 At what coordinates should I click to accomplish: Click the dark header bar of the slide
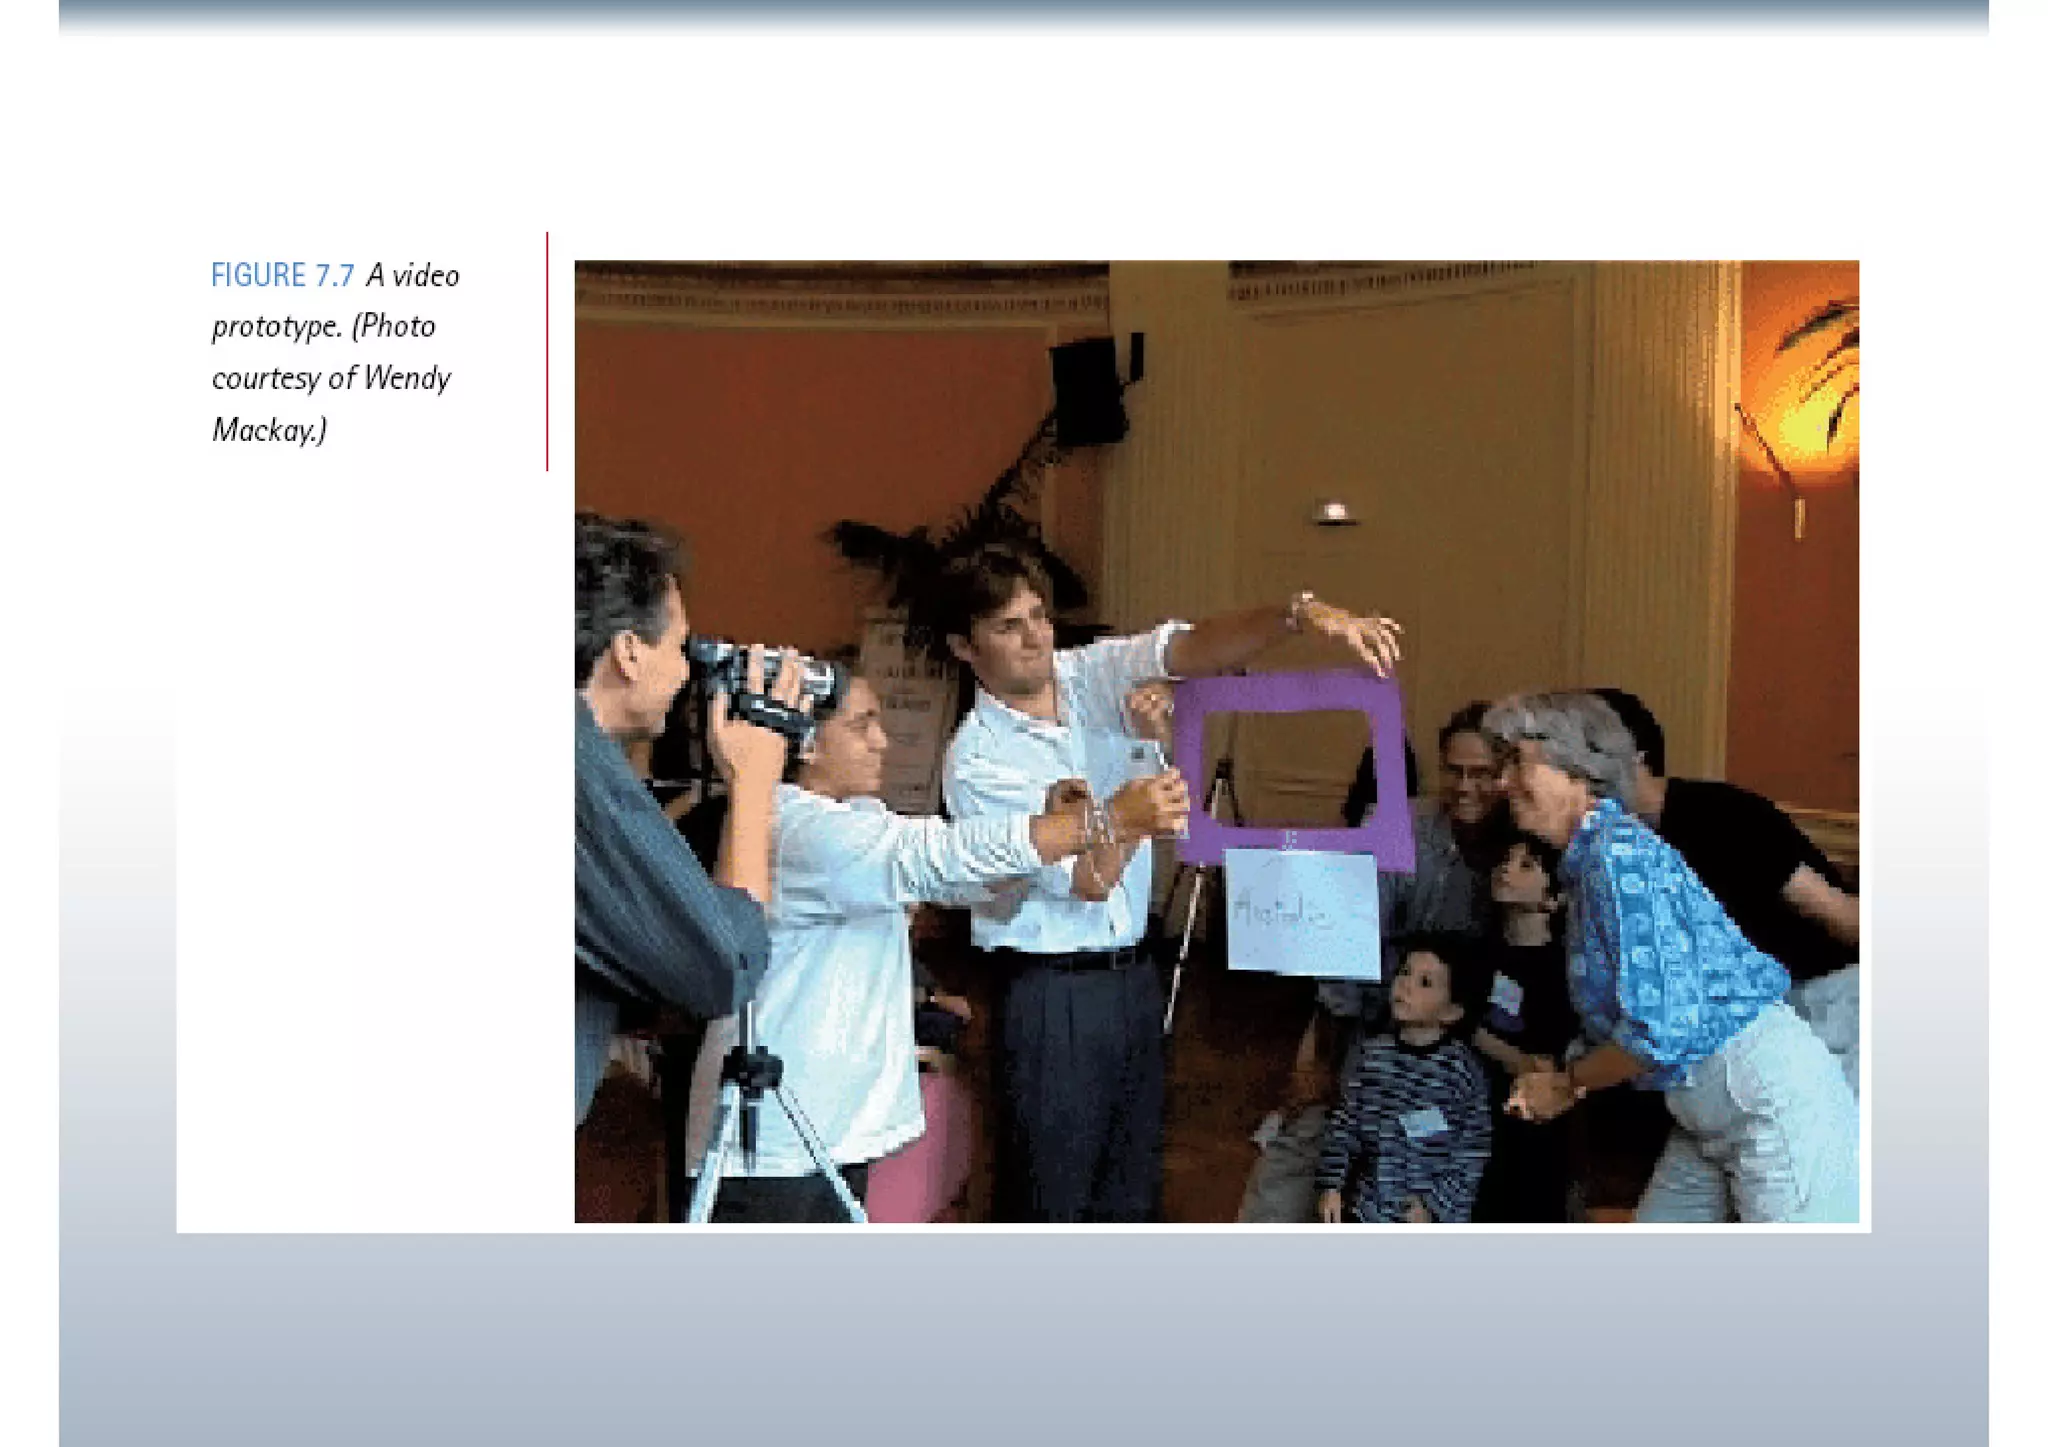point(1023,14)
